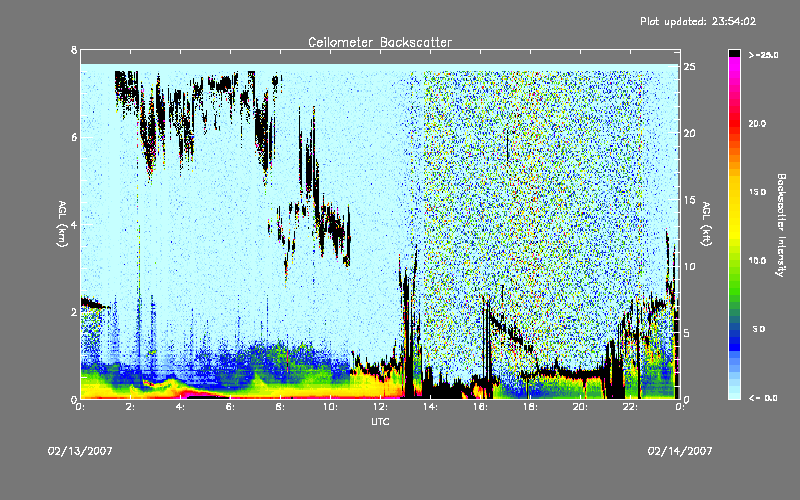800x500 pixels.
Task: Click the "AGL (kft)" axis label
Action: 706,224
